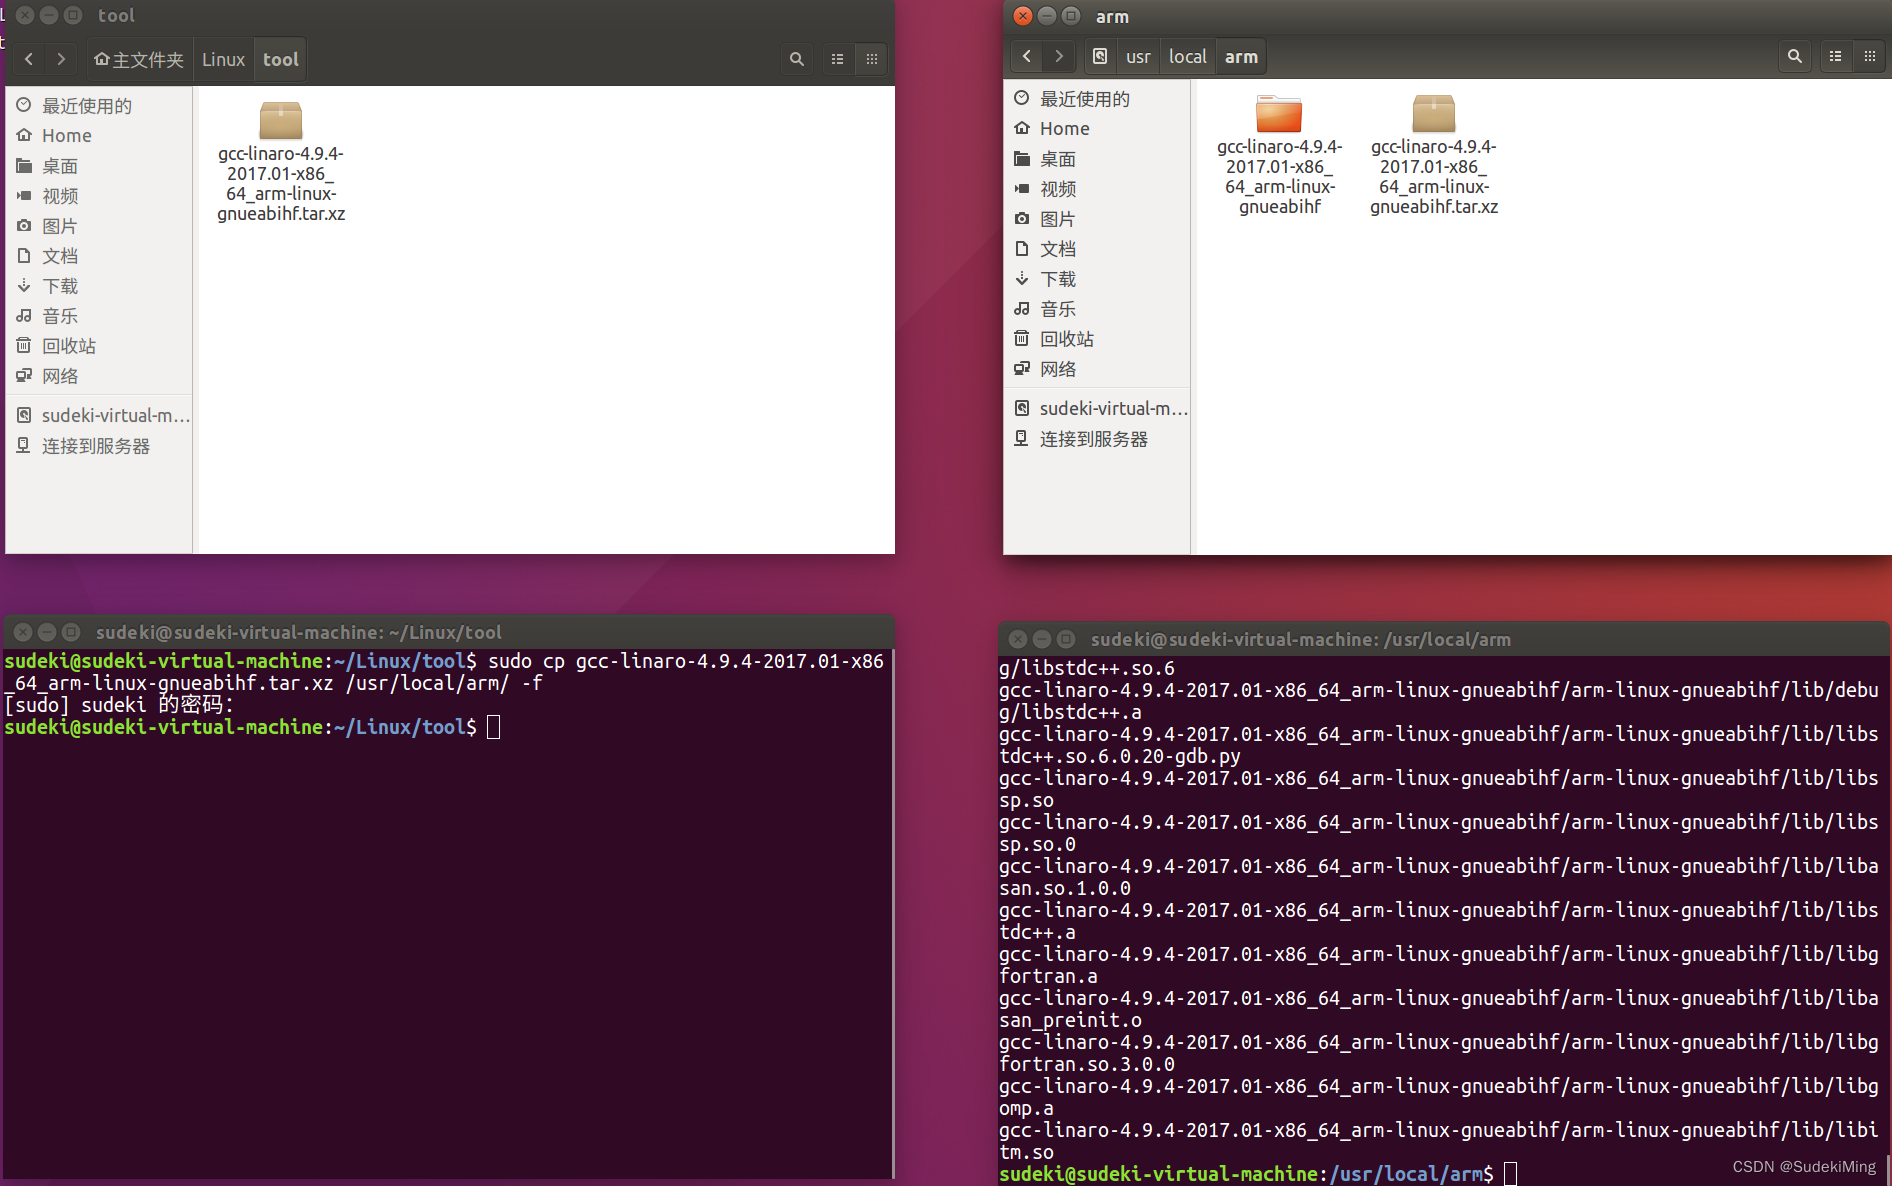
Task: Click the computer root icon in arm path bar
Action: click(x=1100, y=56)
